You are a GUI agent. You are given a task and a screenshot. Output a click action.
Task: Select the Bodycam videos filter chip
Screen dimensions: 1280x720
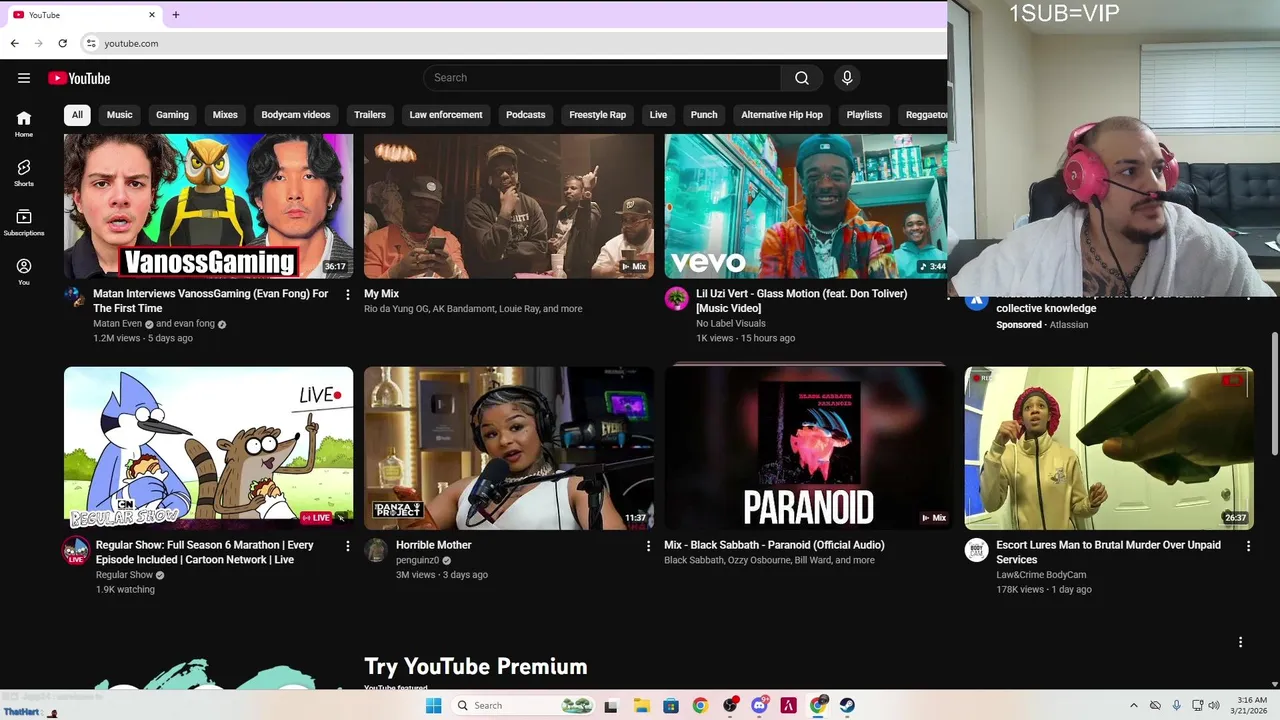(x=296, y=115)
